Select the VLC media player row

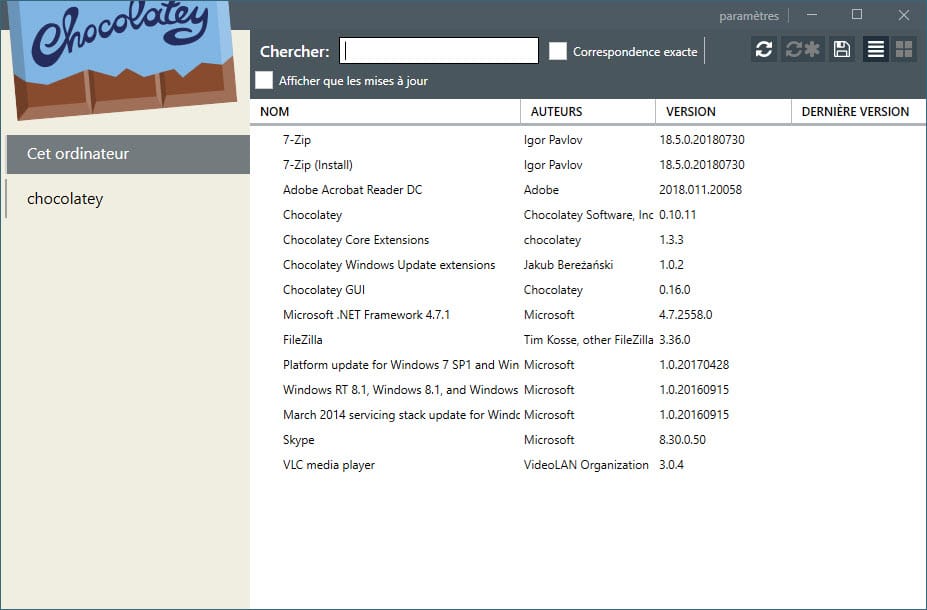[x=588, y=465]
